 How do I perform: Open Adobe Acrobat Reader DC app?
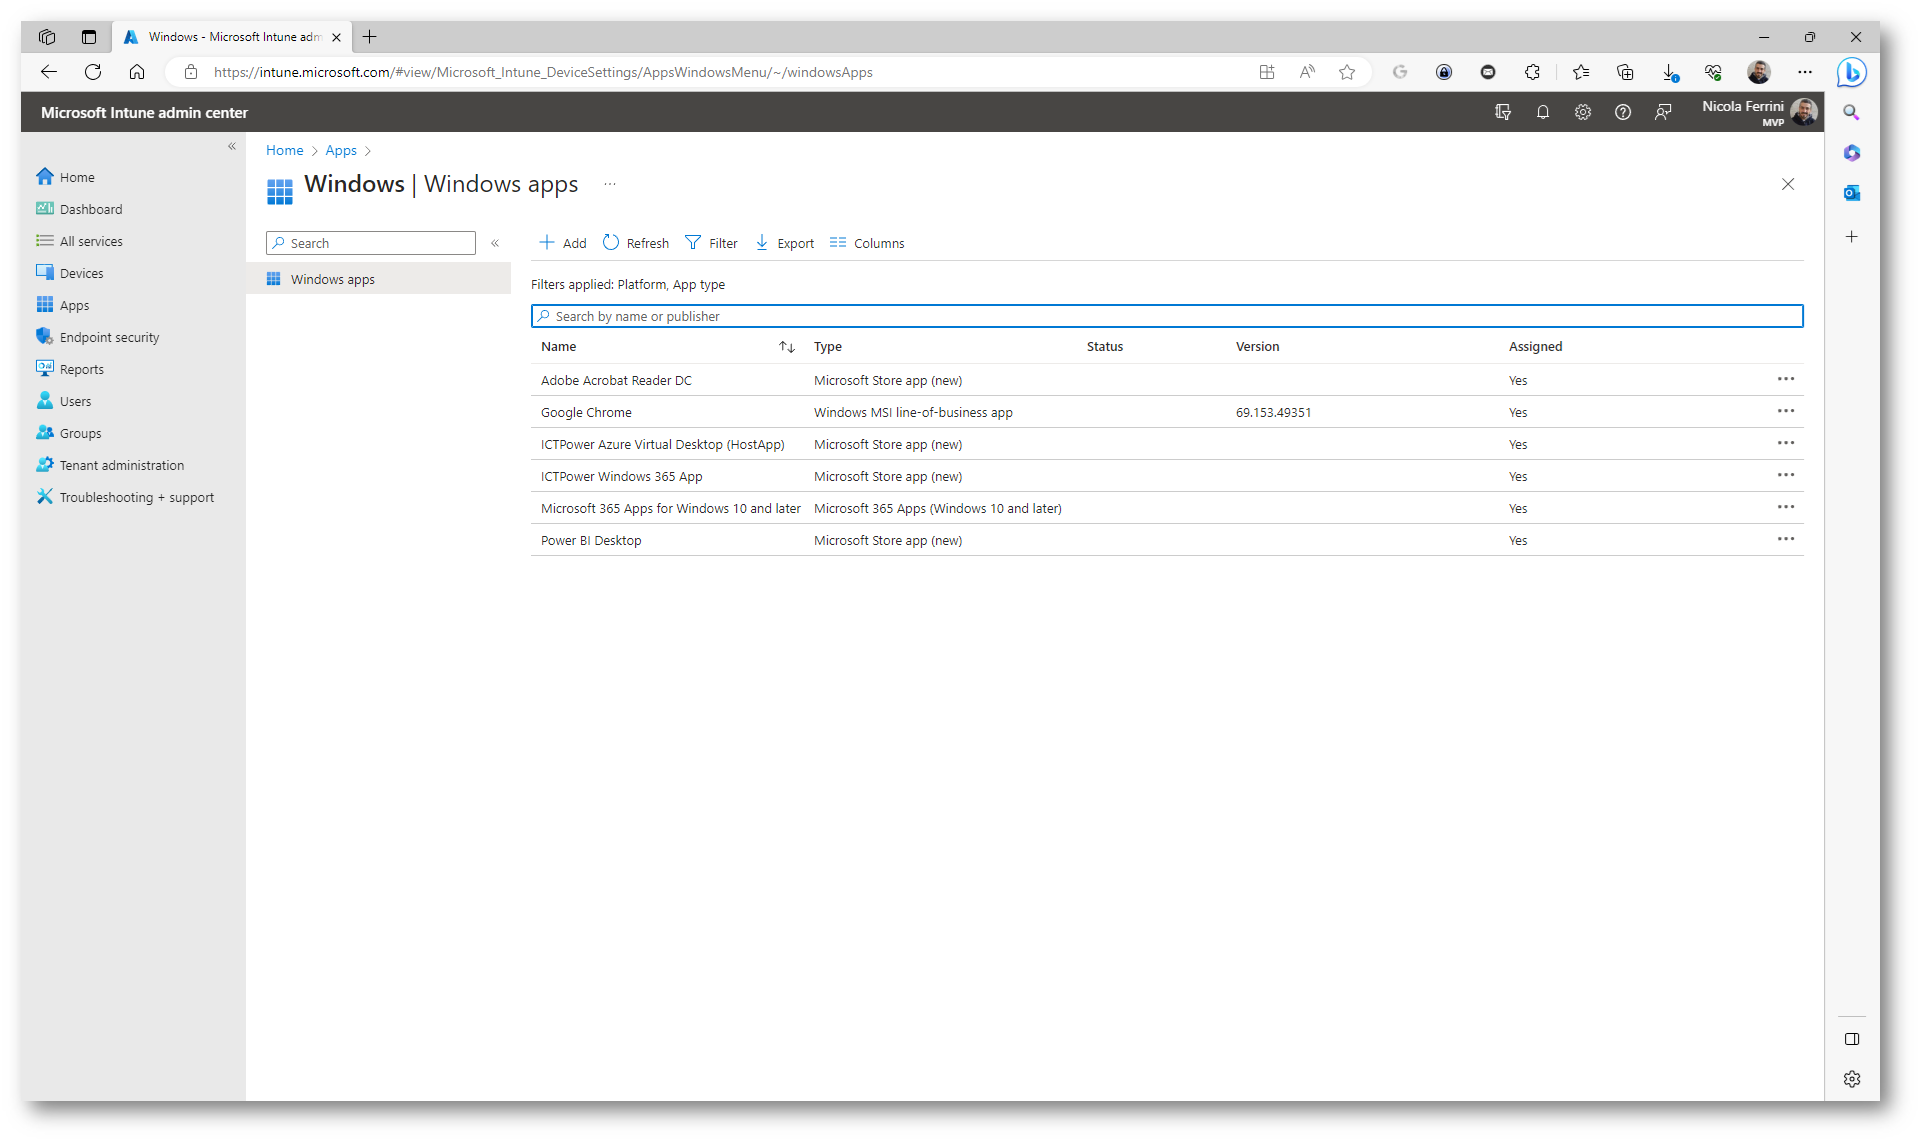[616, 380]
